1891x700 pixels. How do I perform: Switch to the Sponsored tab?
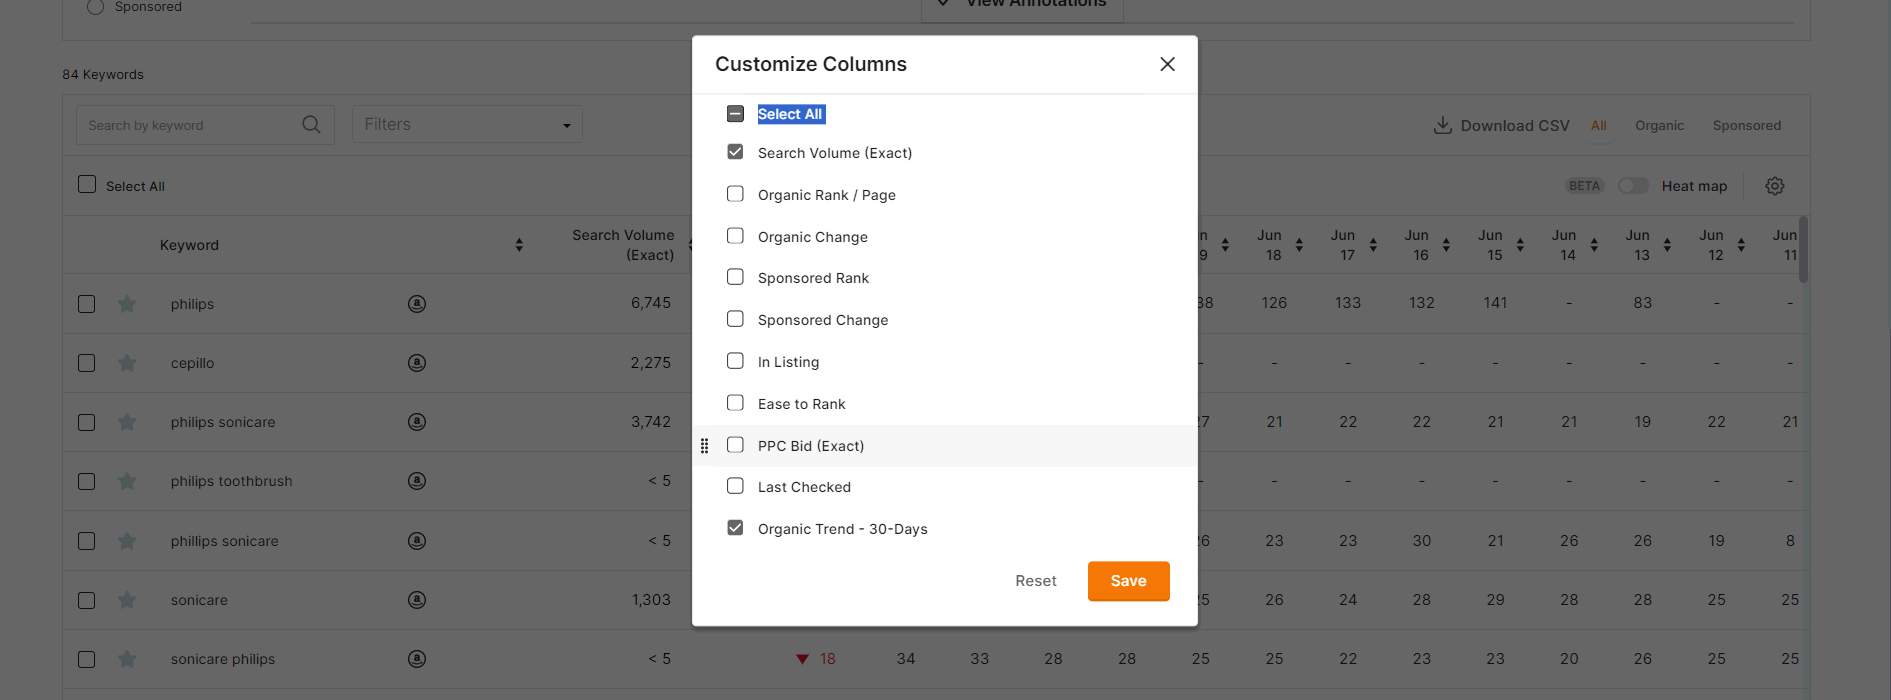tap(1747, 125)
